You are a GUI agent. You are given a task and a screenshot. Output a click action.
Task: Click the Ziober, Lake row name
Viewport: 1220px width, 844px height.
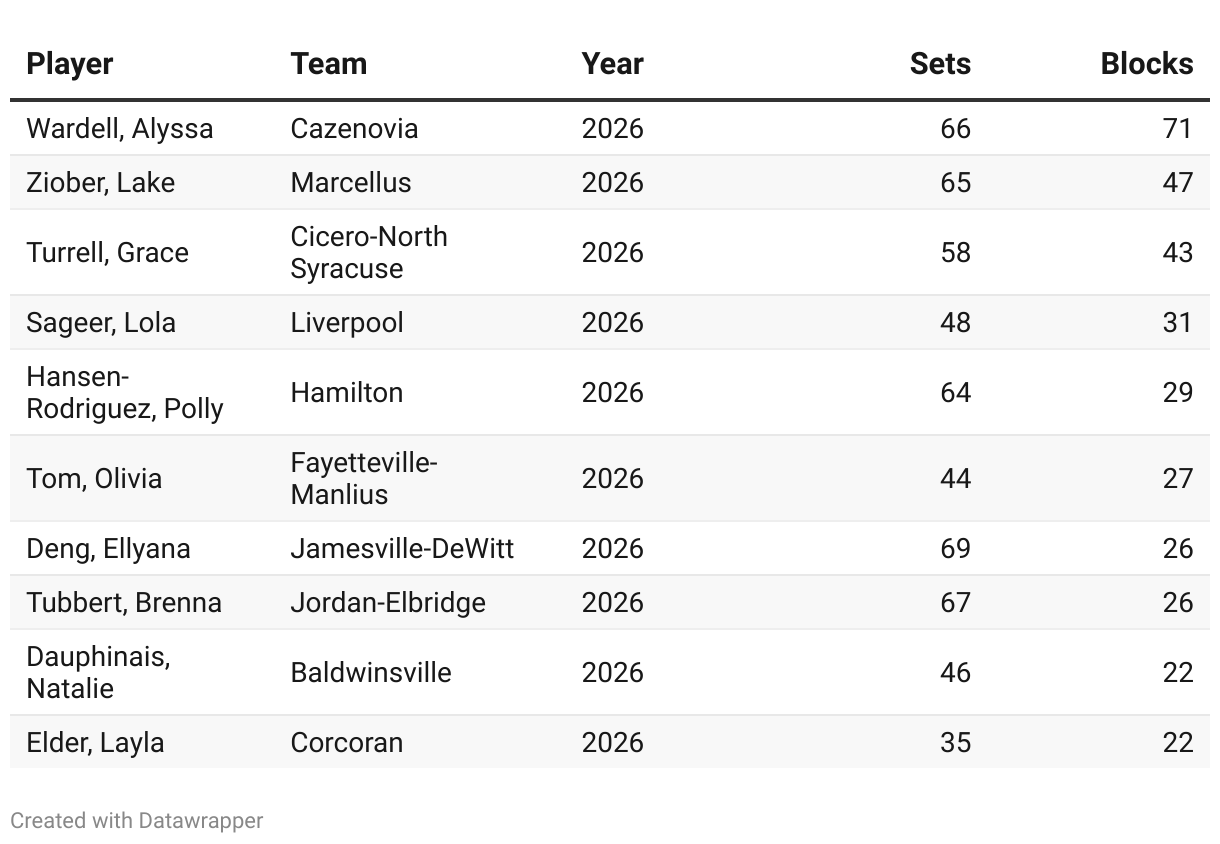(101, 183)
